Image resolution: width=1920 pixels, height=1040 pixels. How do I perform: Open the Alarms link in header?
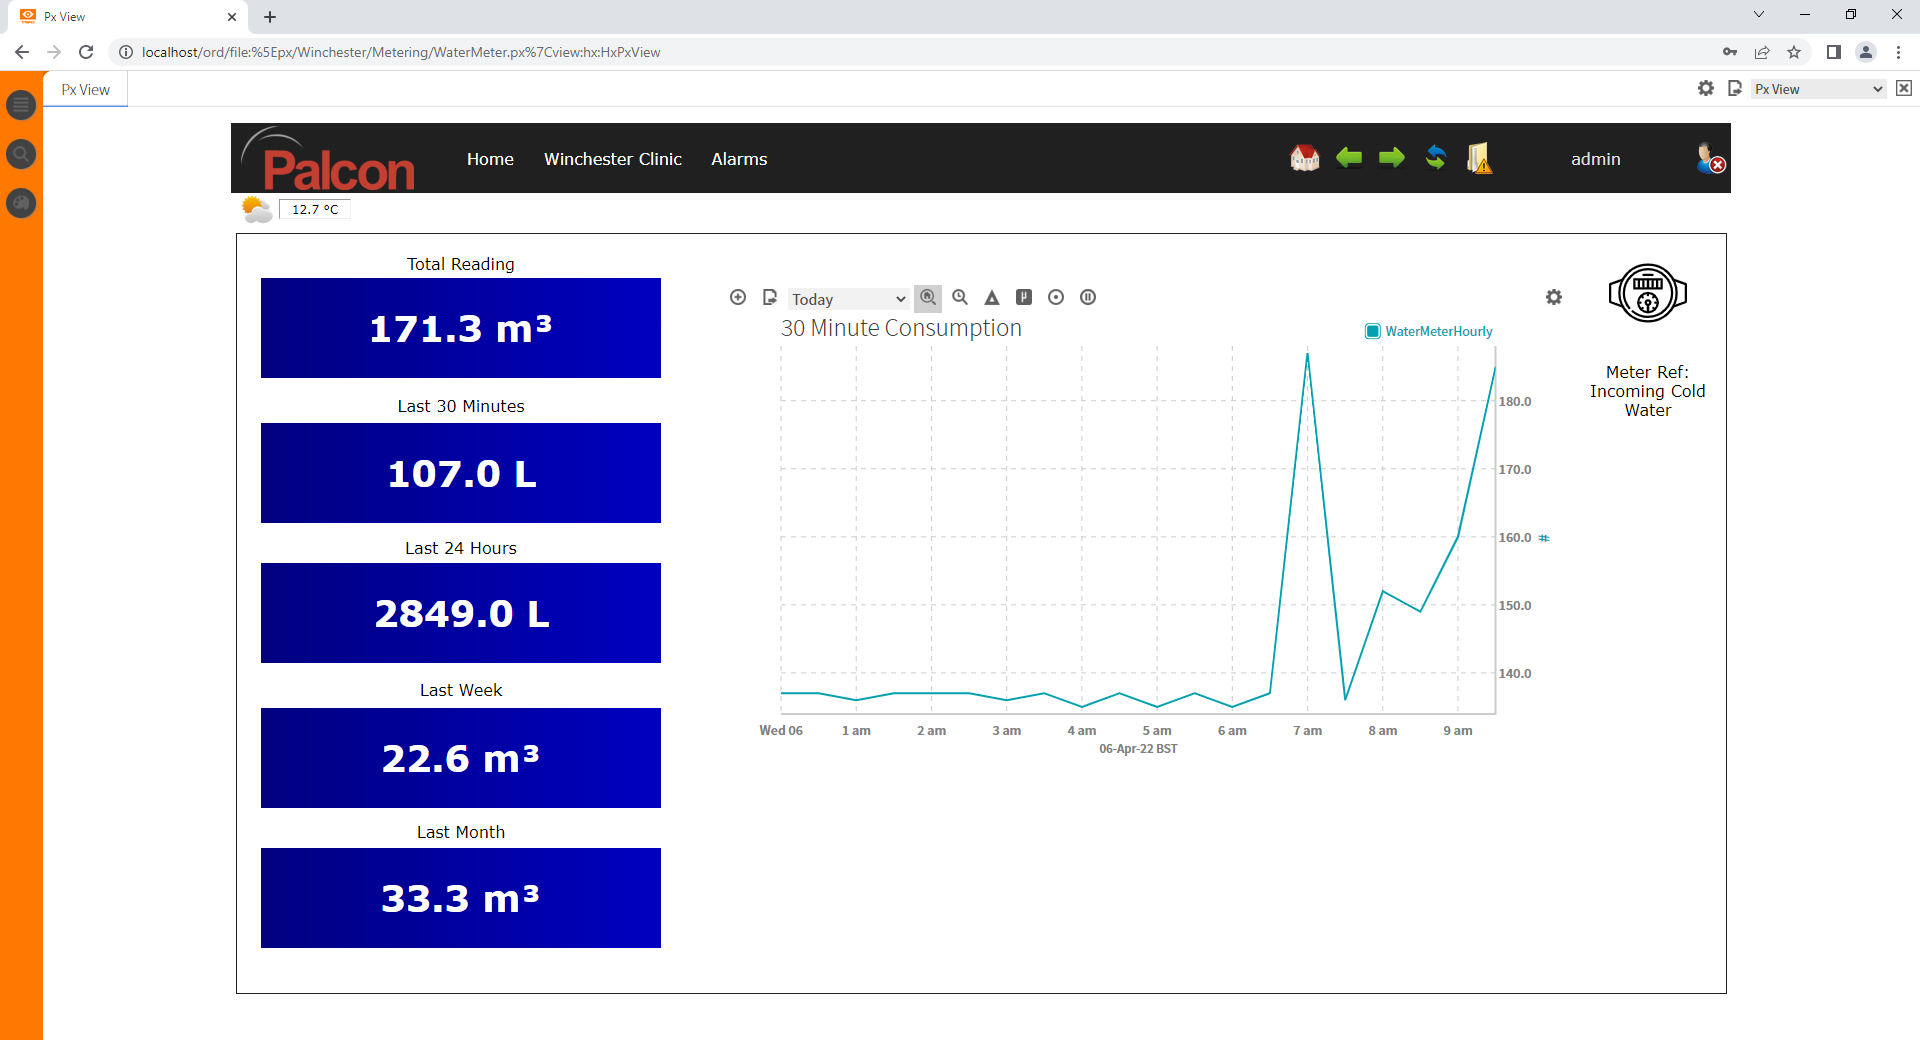click(x=739, y=159)
